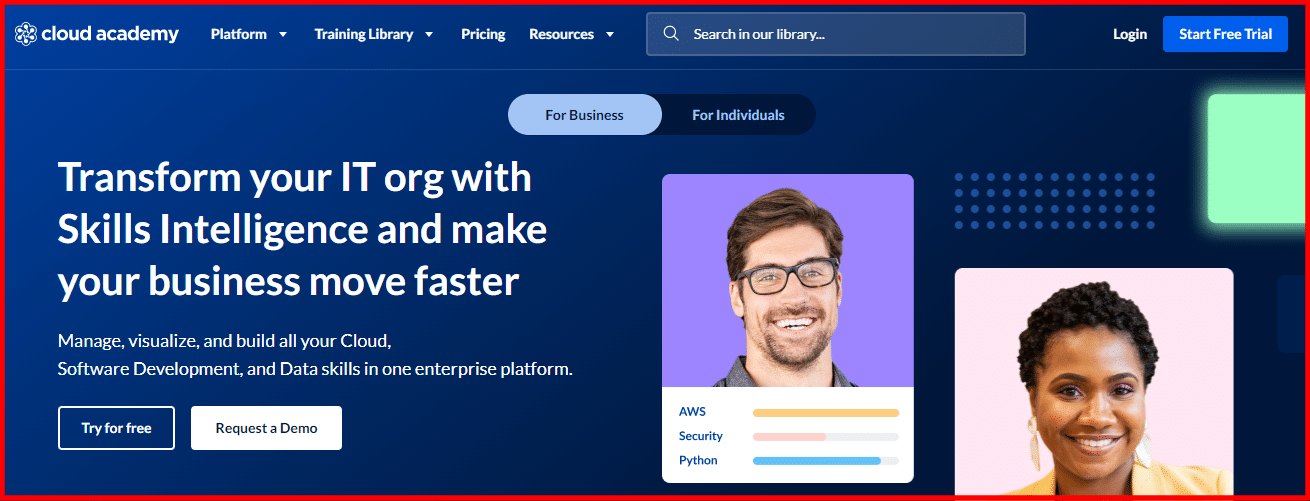Click the Try for free button
1310x501 pixels.
click(x=116, y=428)
